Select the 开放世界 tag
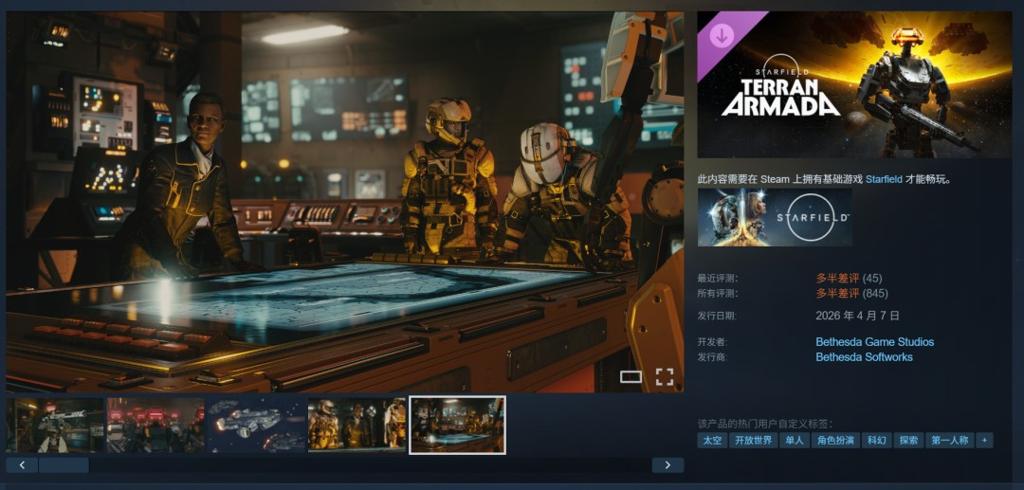This screenshot has width=1024, height=490. point(753,440)
